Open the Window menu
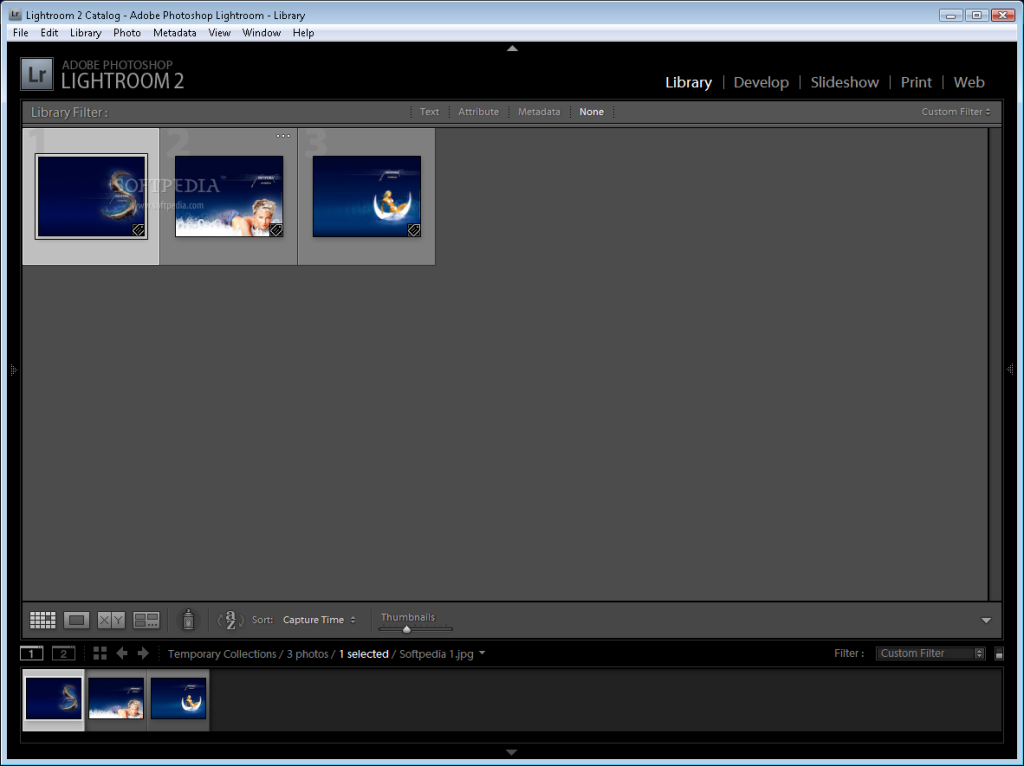The width and height of the screenshot is (1024, 766). coord(261,33)
